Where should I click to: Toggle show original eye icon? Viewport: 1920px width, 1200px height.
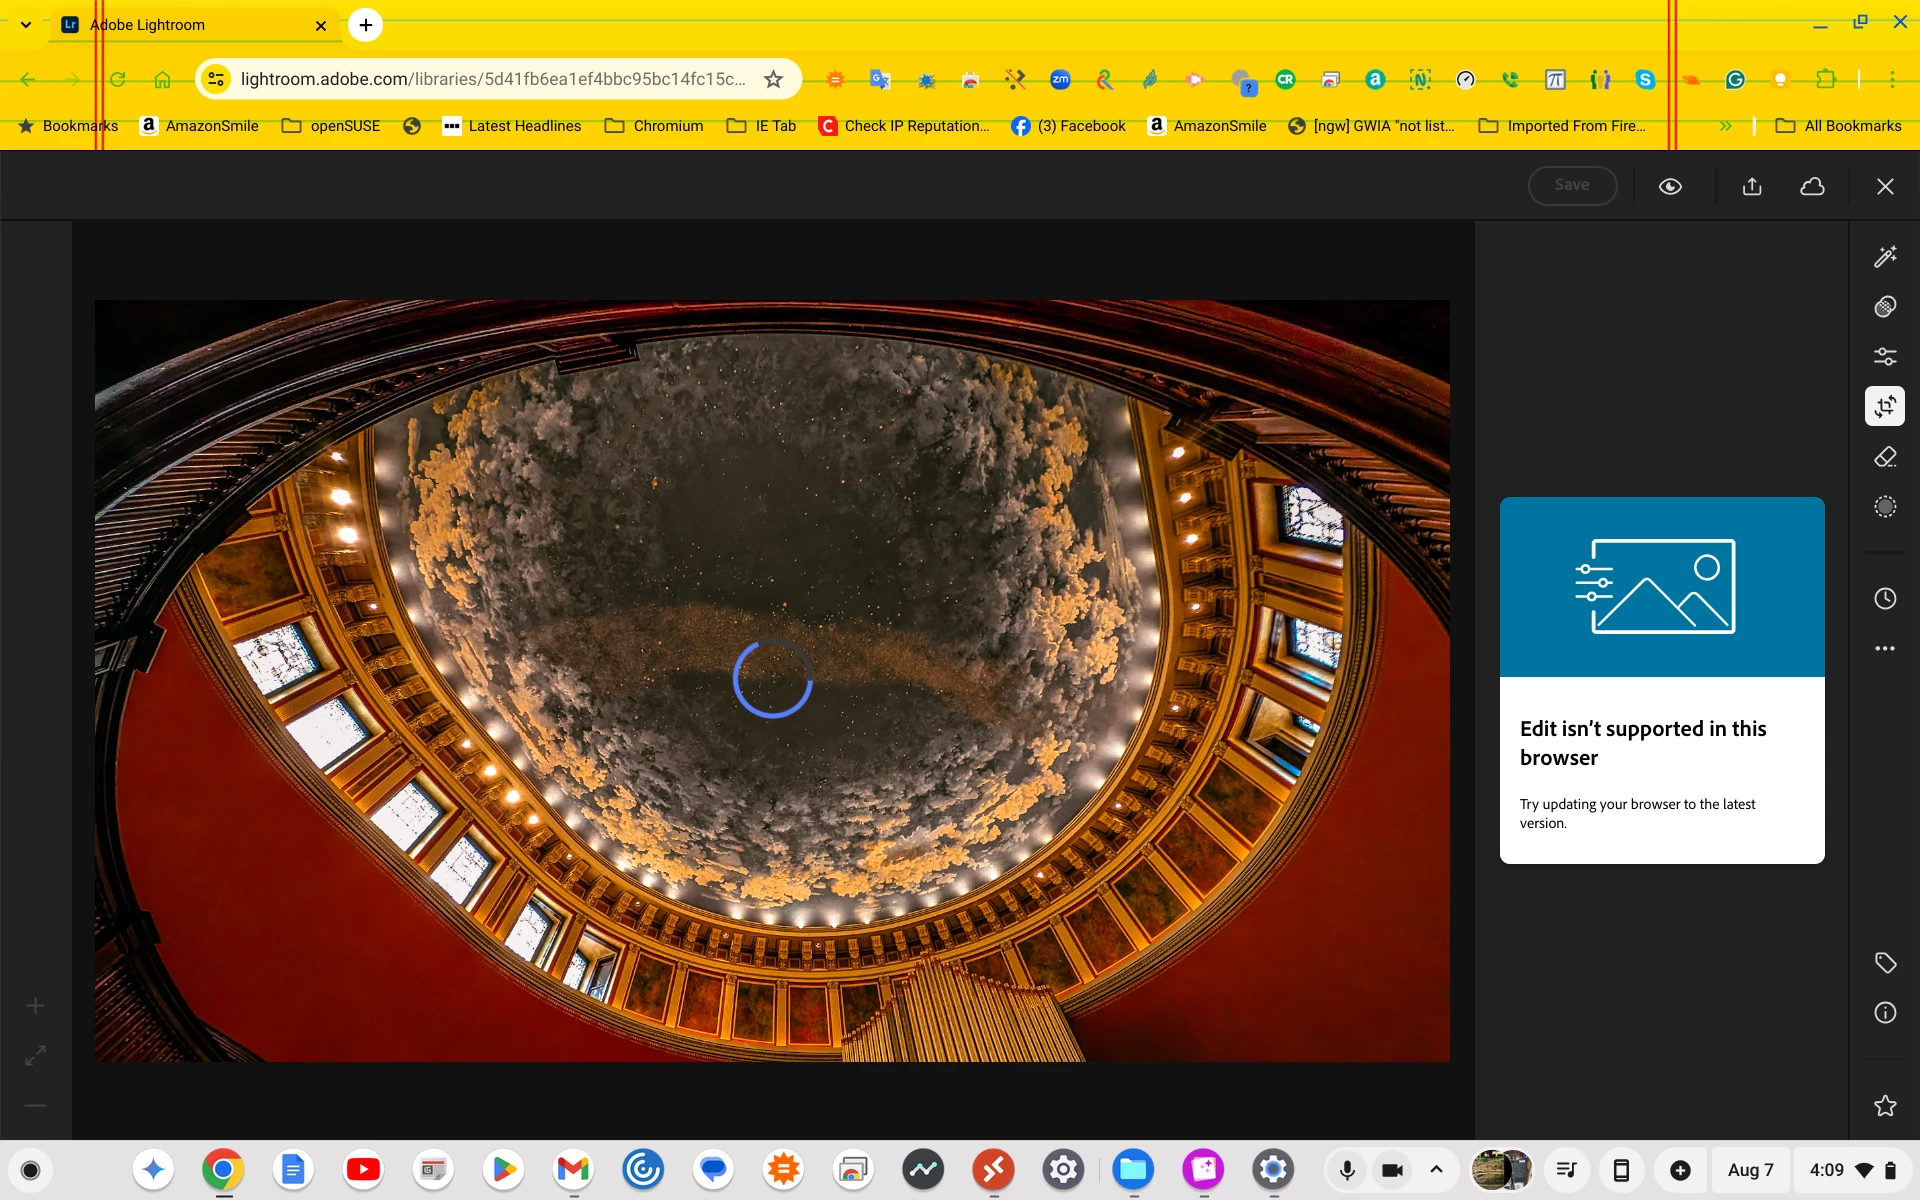point(1670,187)
